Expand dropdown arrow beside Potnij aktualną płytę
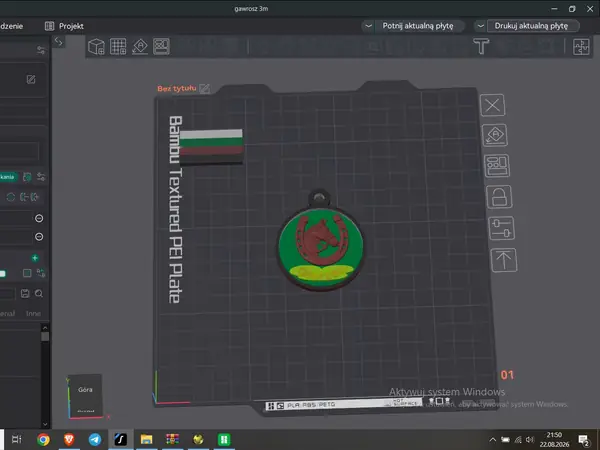Viewport: 600px width, 450px height. pos(368,26)
